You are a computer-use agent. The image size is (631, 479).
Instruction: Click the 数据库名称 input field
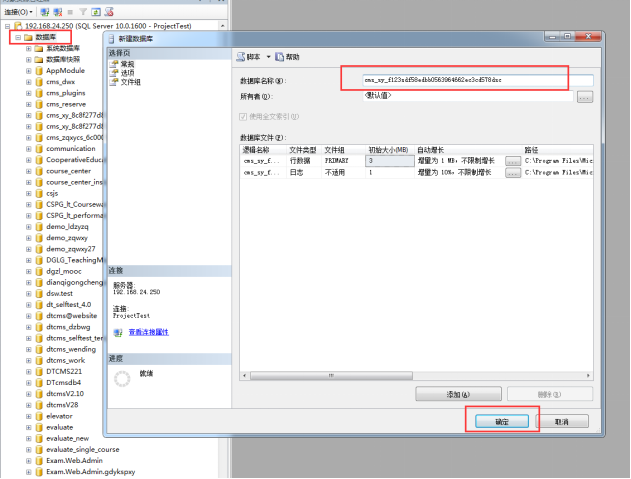tap(467, 79)
